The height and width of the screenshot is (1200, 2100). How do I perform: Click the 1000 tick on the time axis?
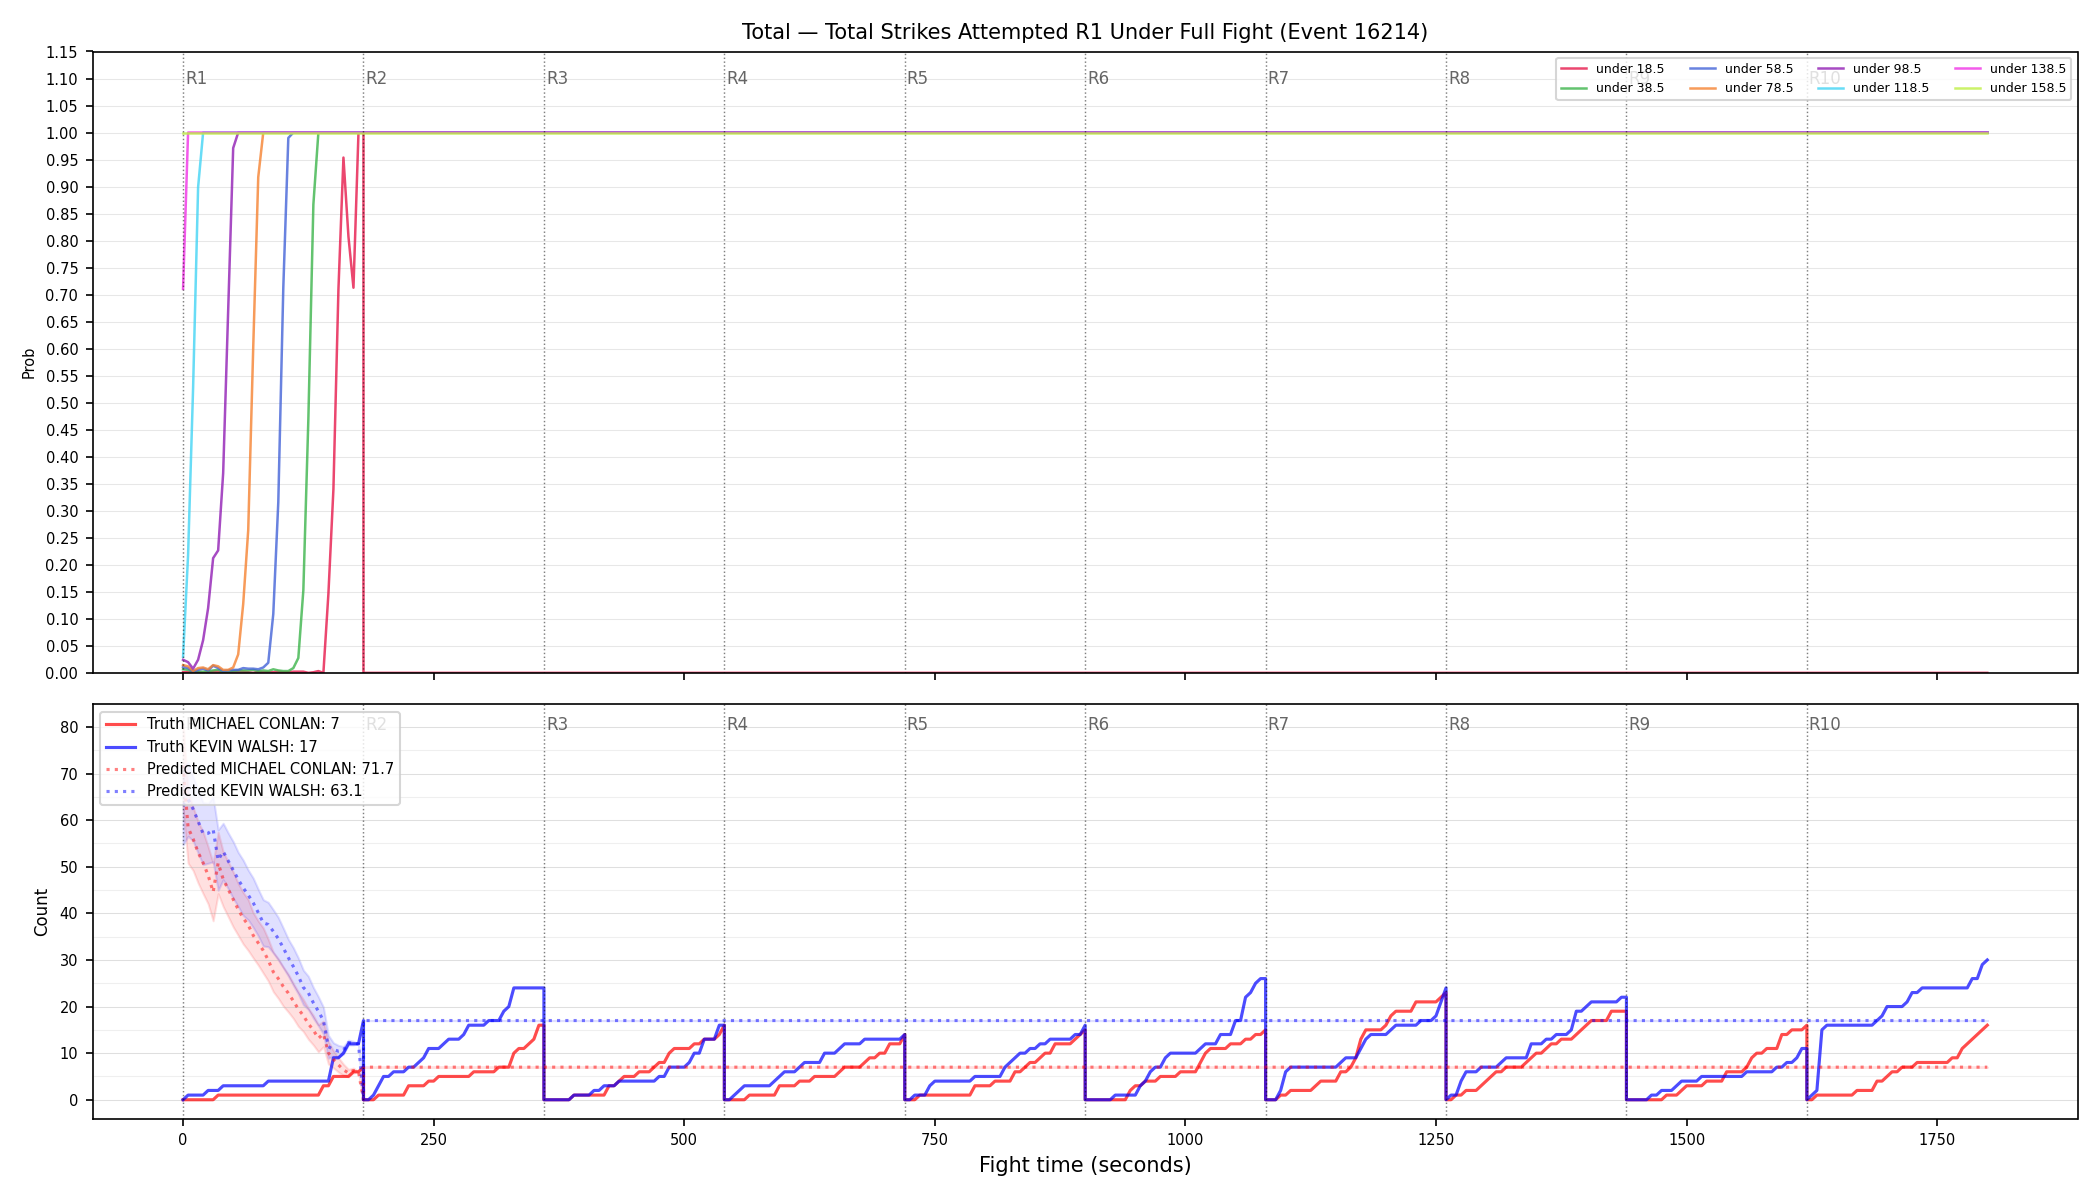[x=1185, y=1139]
